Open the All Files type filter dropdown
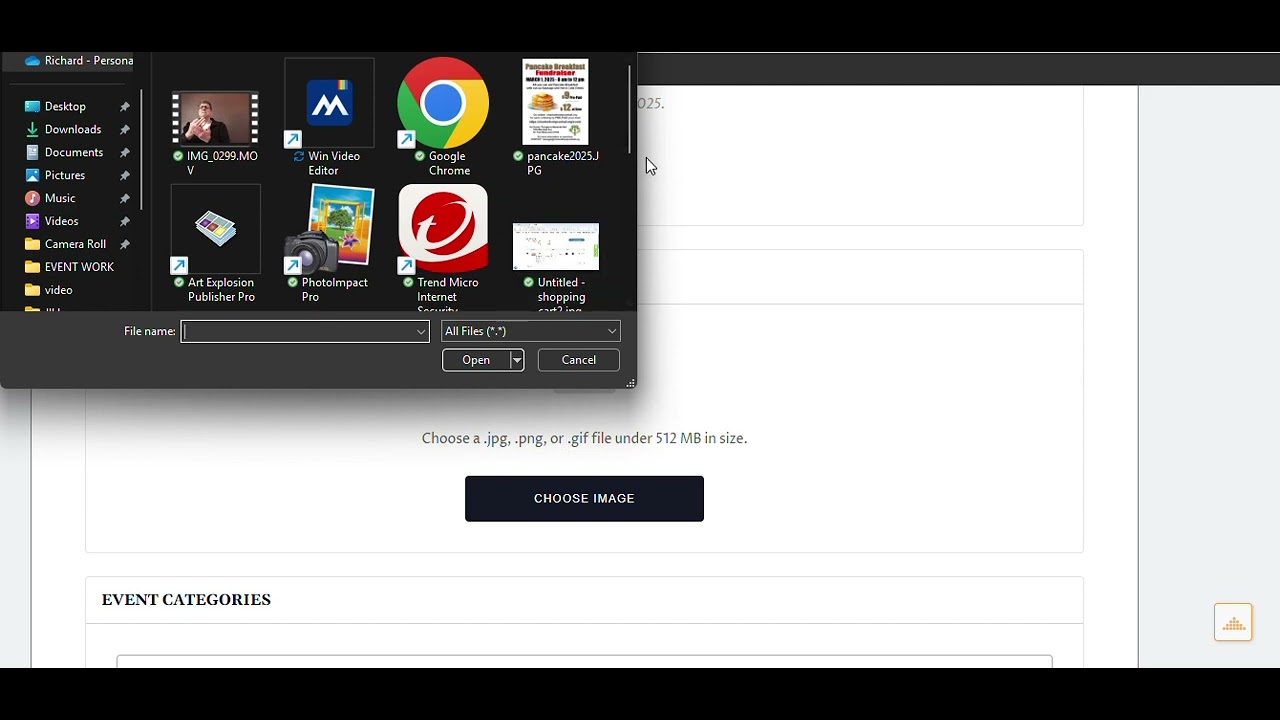 [531, 331]
